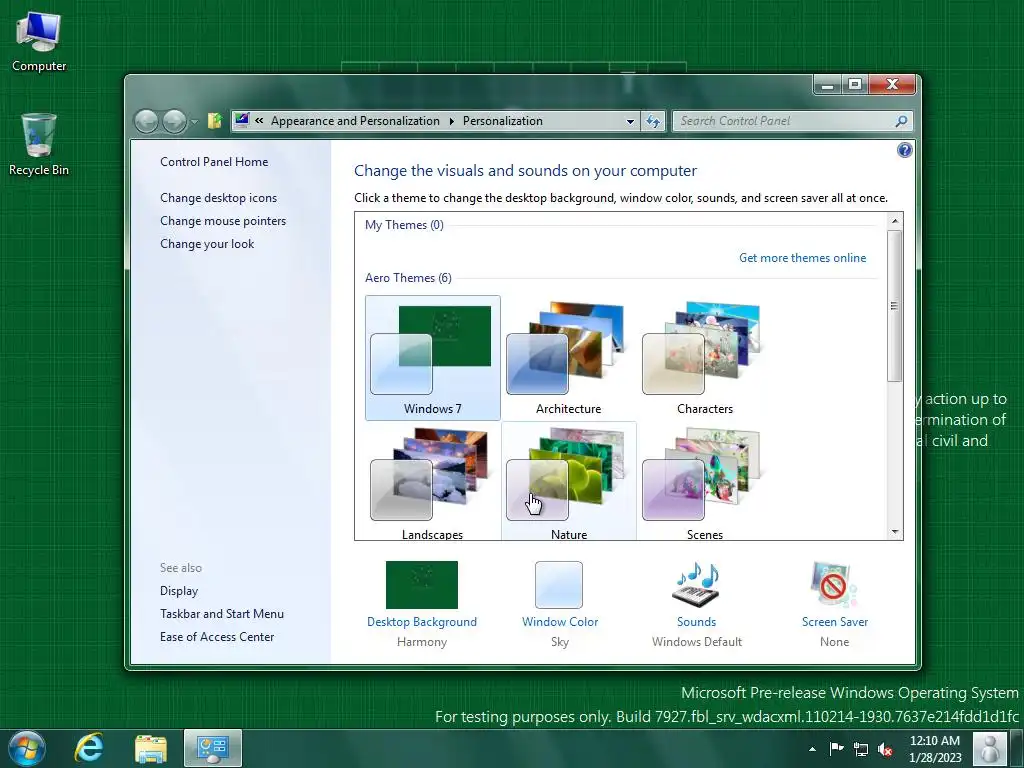
Task: Show hidden breadcrumb levels via double chevron
Action: point(259,121)
